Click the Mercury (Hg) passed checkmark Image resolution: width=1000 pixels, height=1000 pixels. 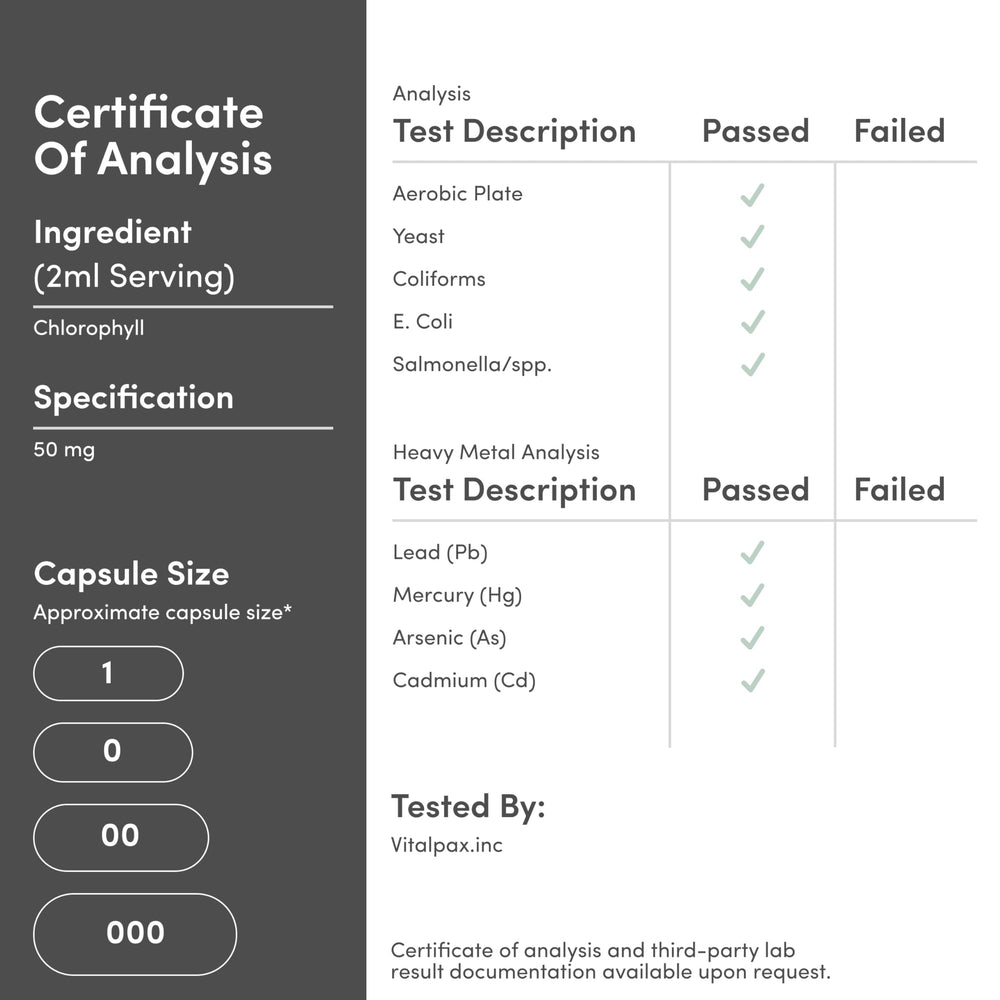(752, 595)
